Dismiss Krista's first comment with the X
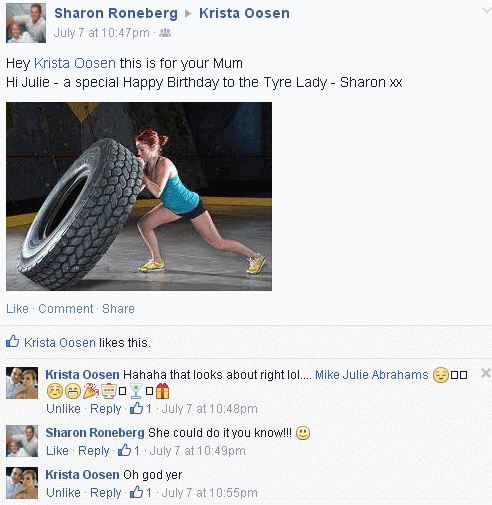 (486, 373)
